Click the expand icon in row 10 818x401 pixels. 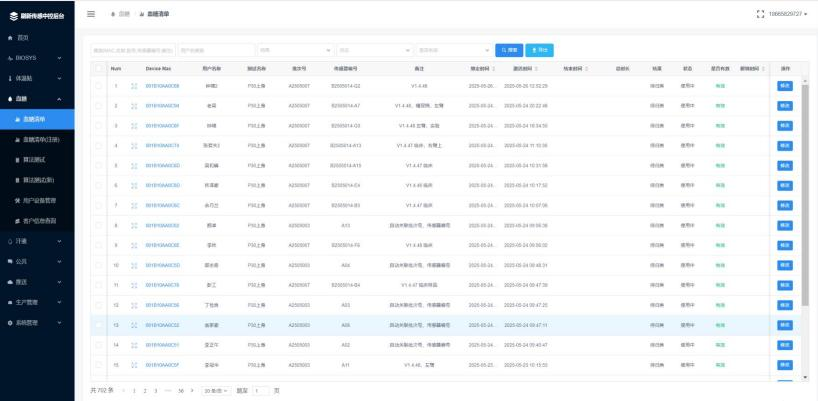[x=134, y=265]
